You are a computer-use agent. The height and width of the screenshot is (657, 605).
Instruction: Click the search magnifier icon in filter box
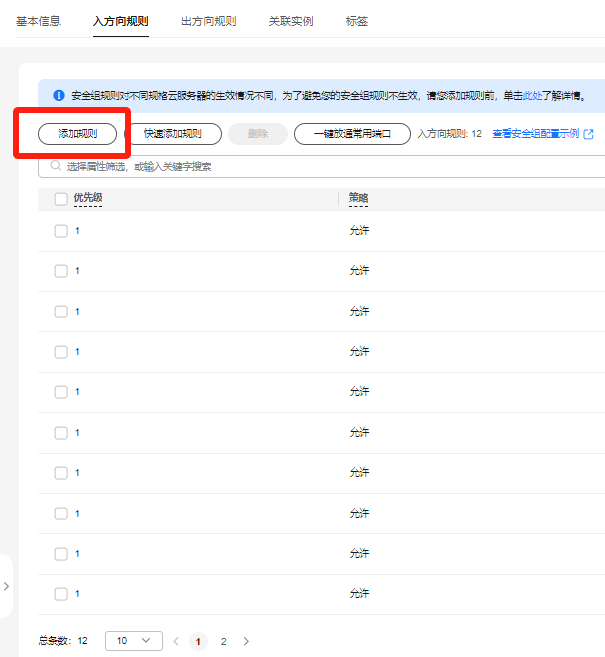55,166
